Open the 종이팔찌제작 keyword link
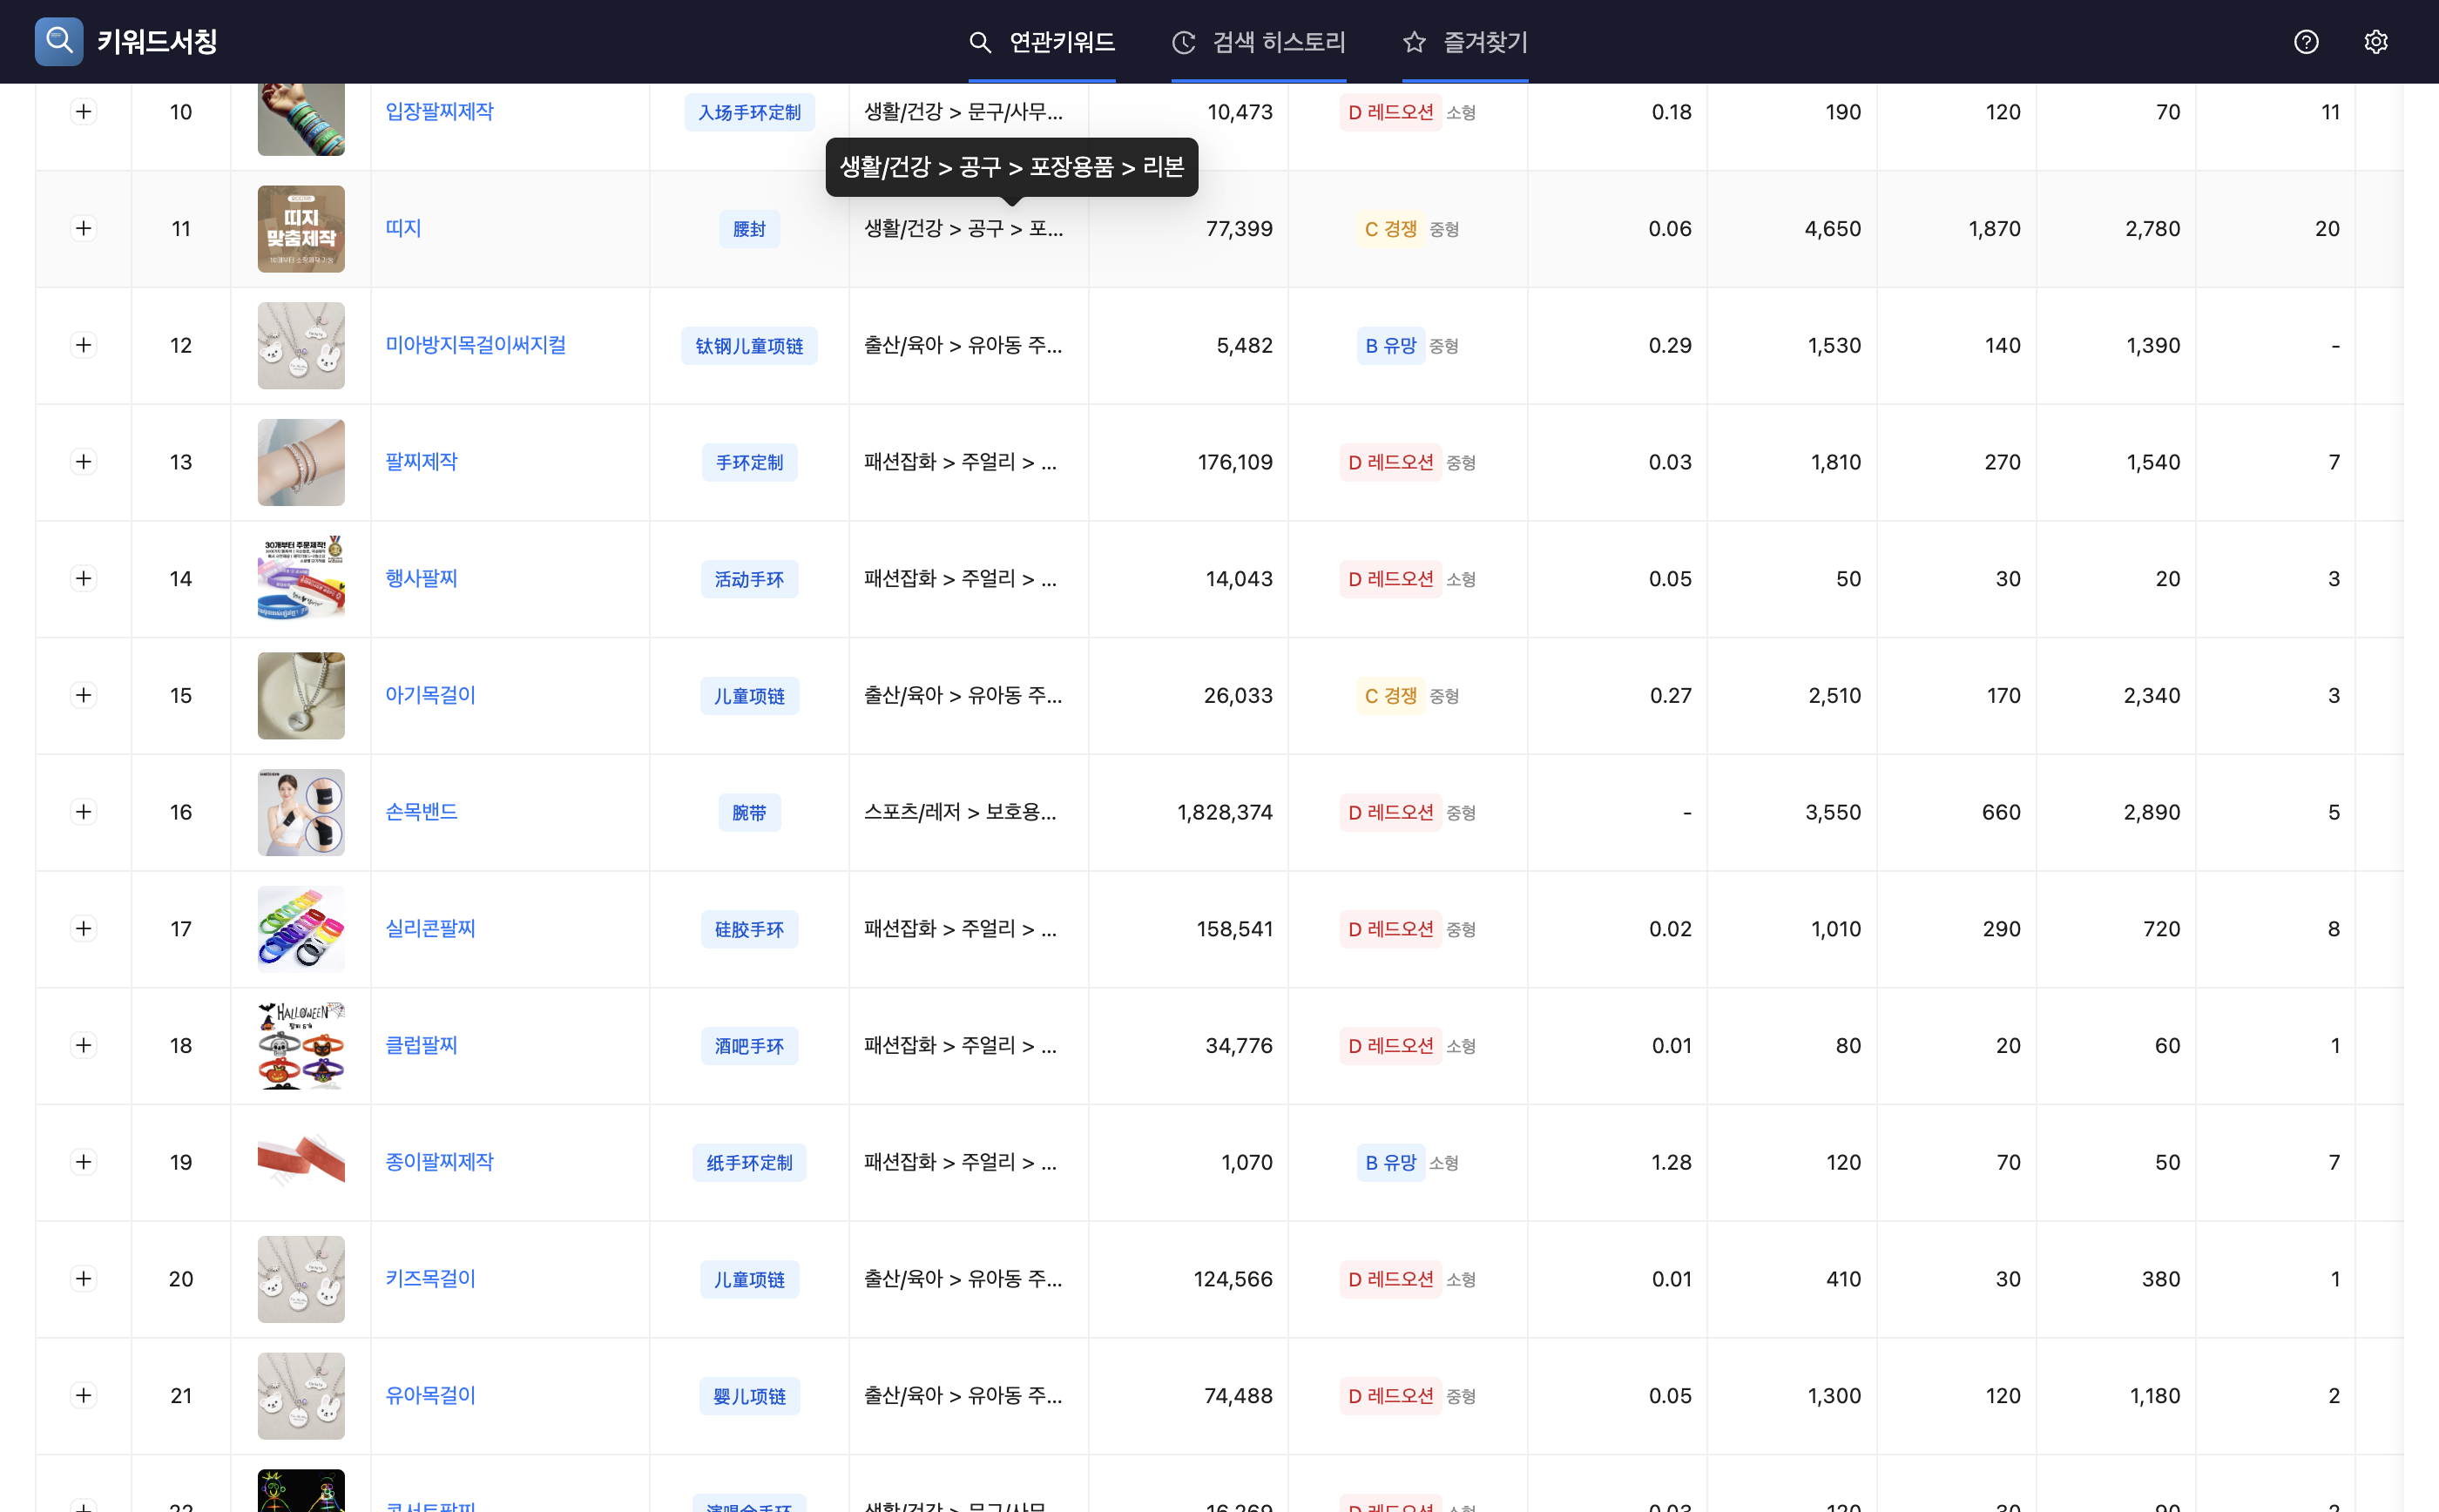2439x1512 pixels. click(439, 1162)
